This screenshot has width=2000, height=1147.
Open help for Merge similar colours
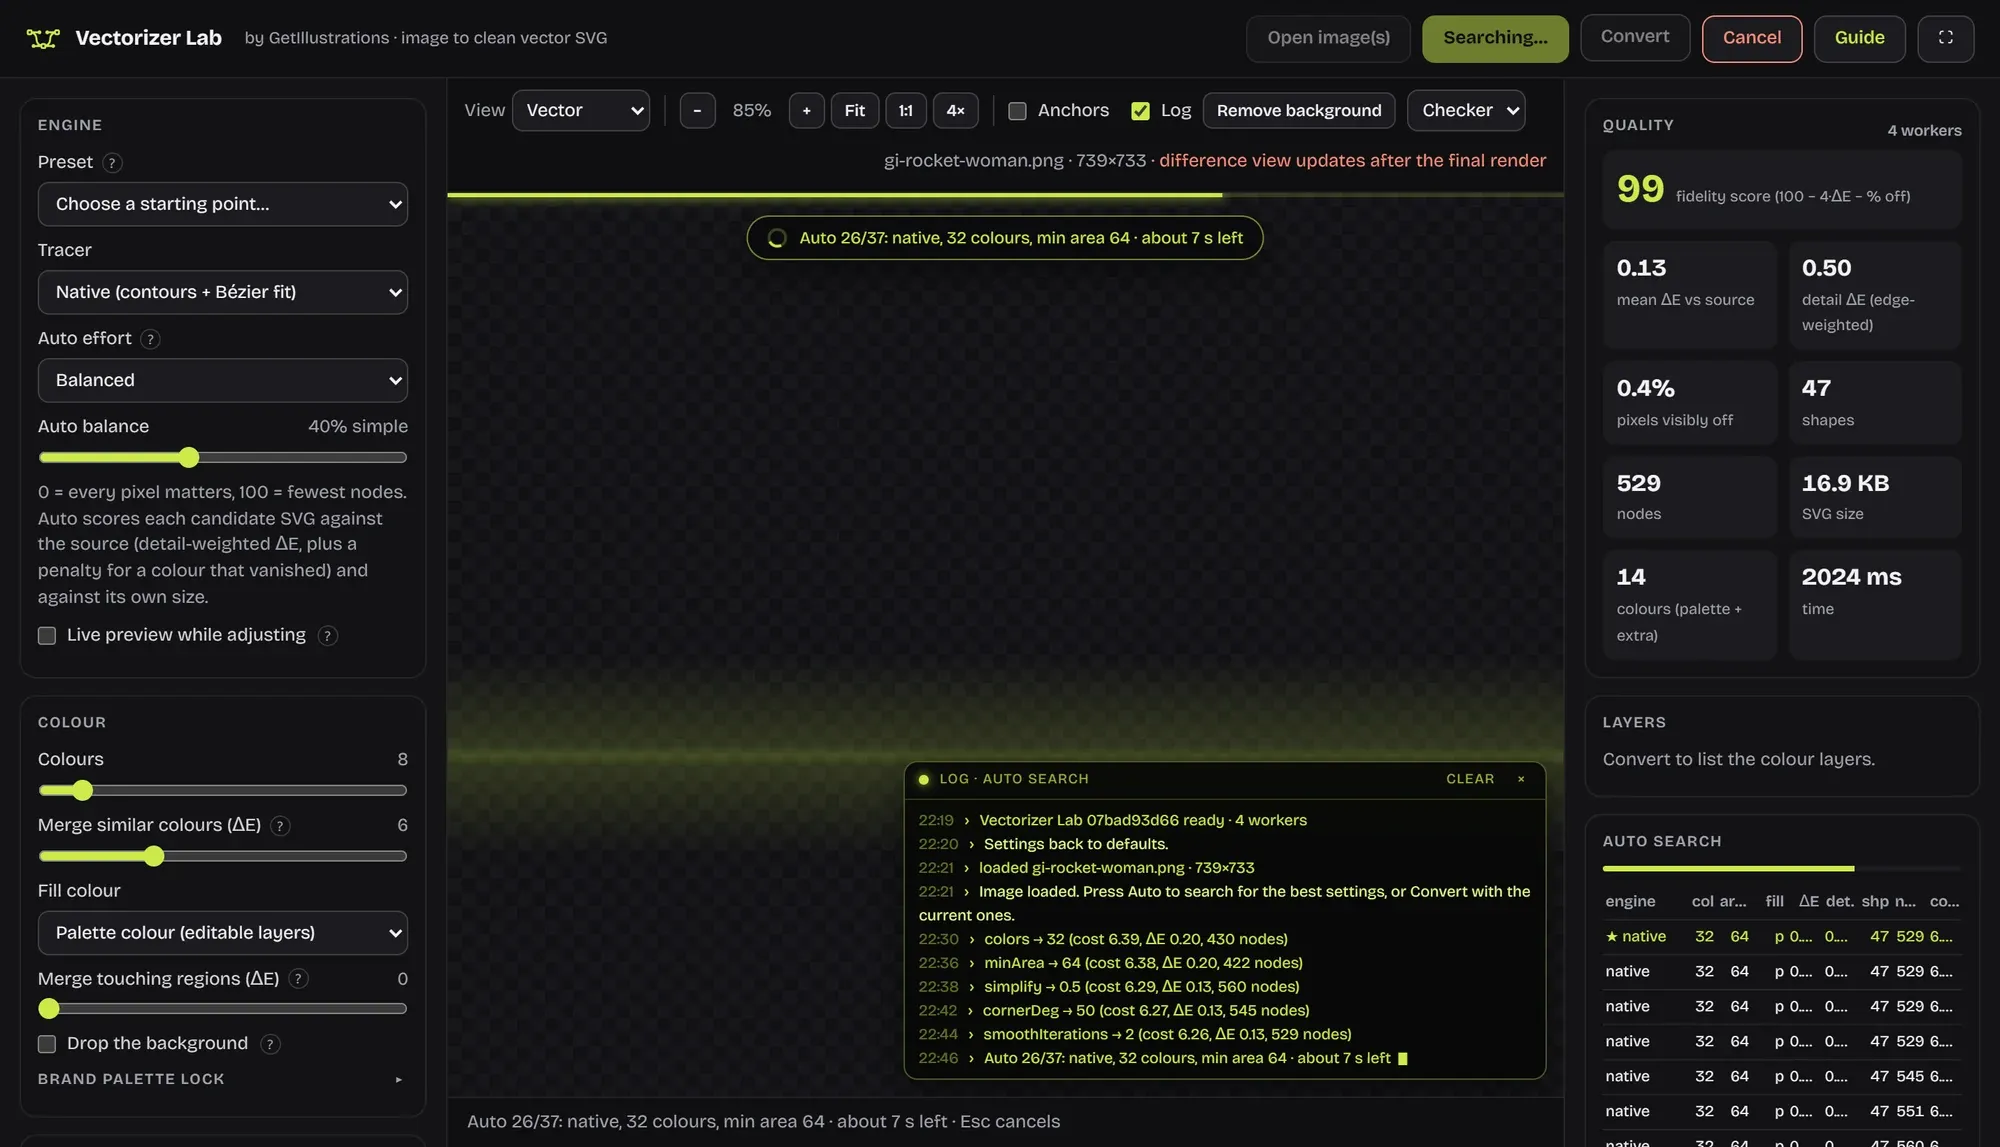tap(280, 826)
